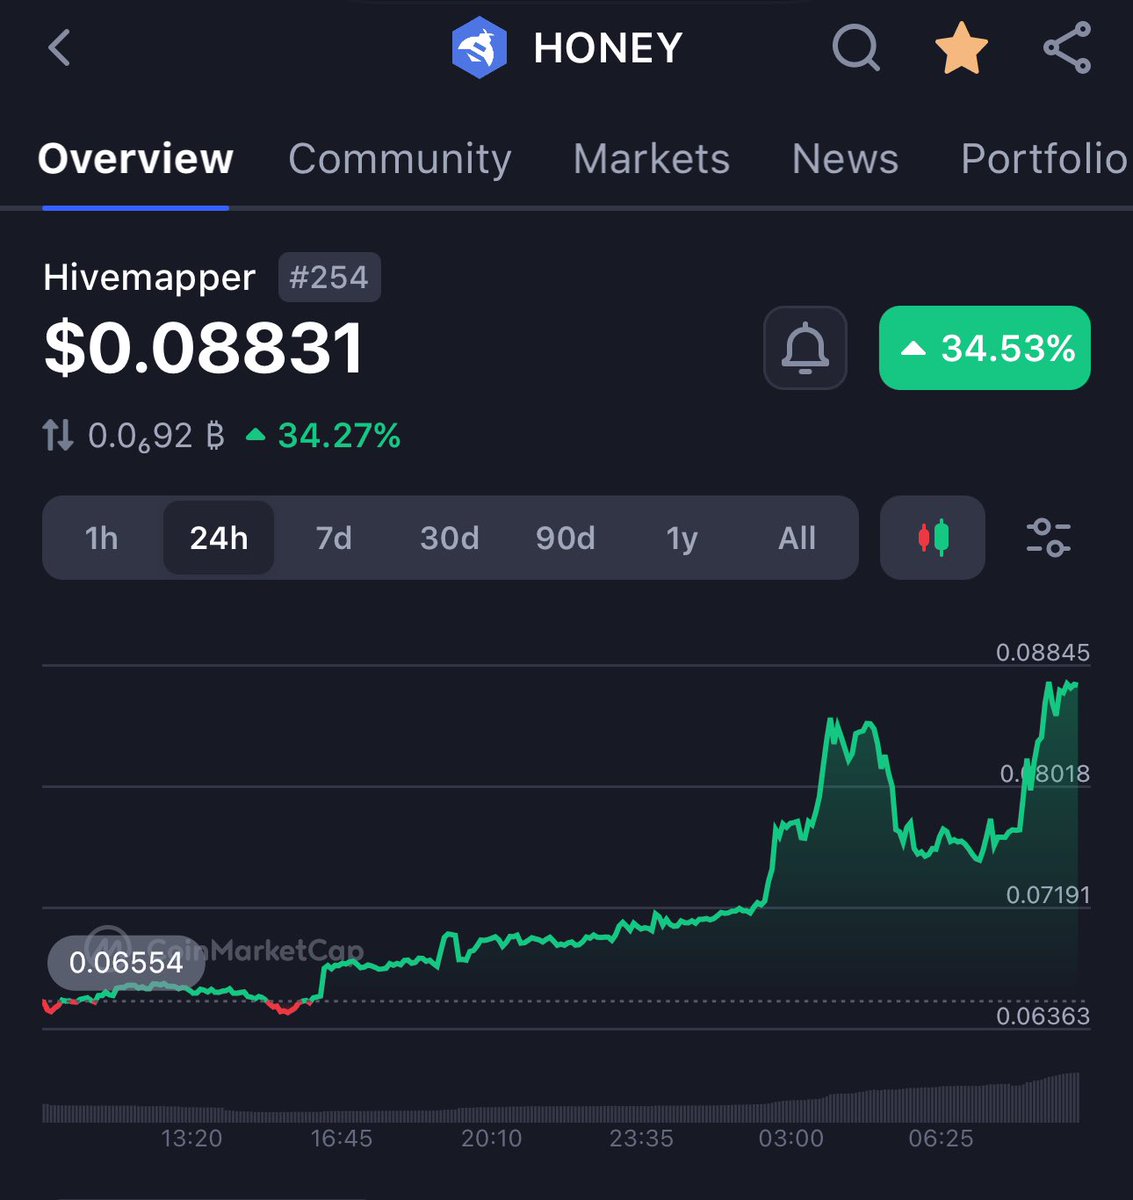
Task: Set a price alert with the bell icon
Action: 805,348
